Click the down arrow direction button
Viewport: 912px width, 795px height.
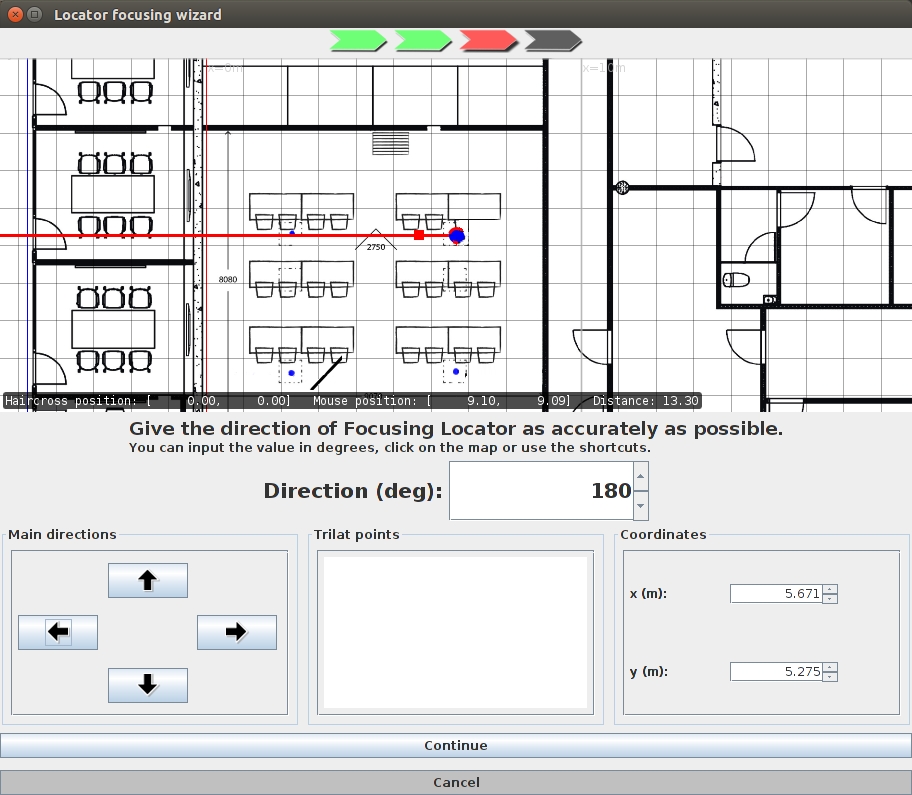coord(148,685)
